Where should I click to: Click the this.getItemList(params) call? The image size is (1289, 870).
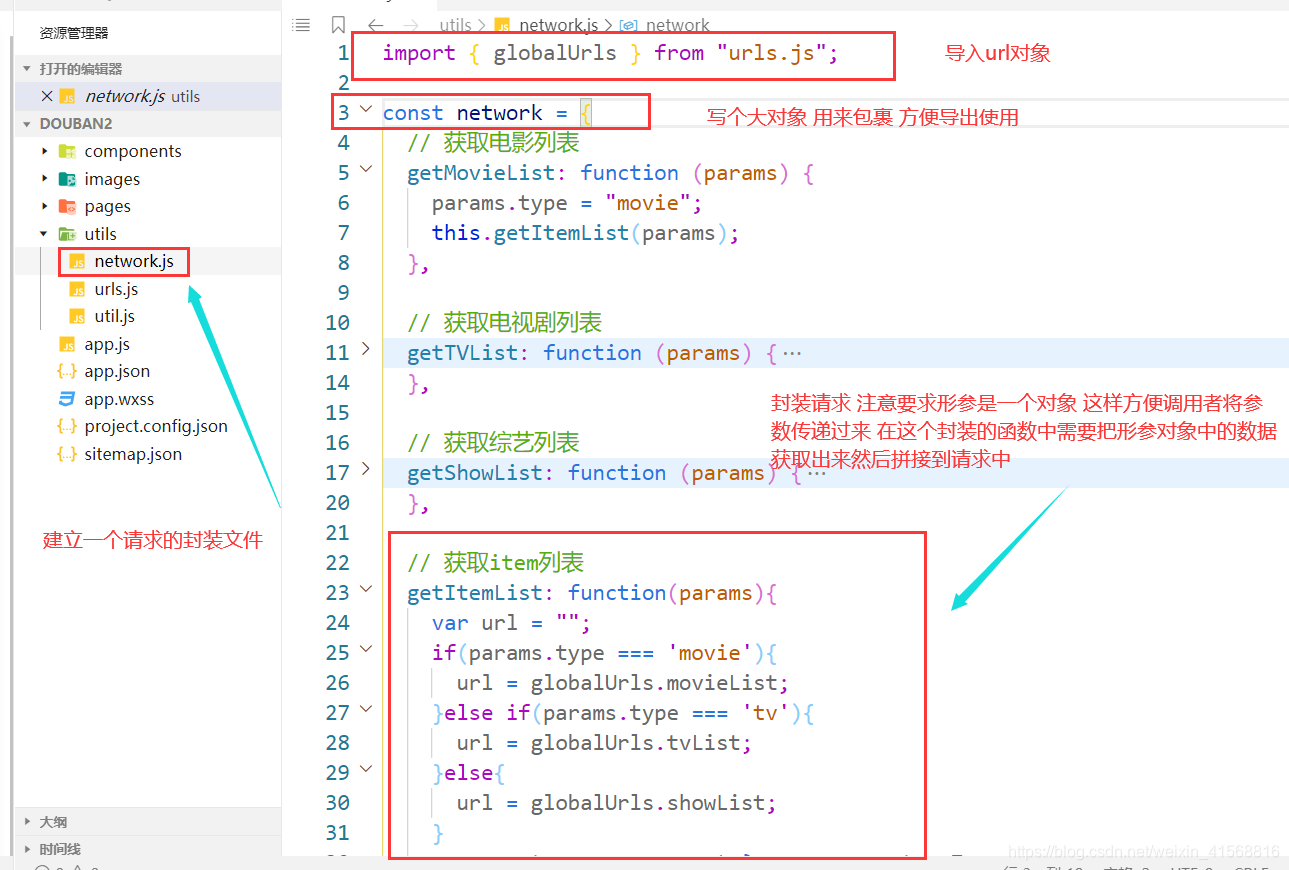(x=579, y=233)
